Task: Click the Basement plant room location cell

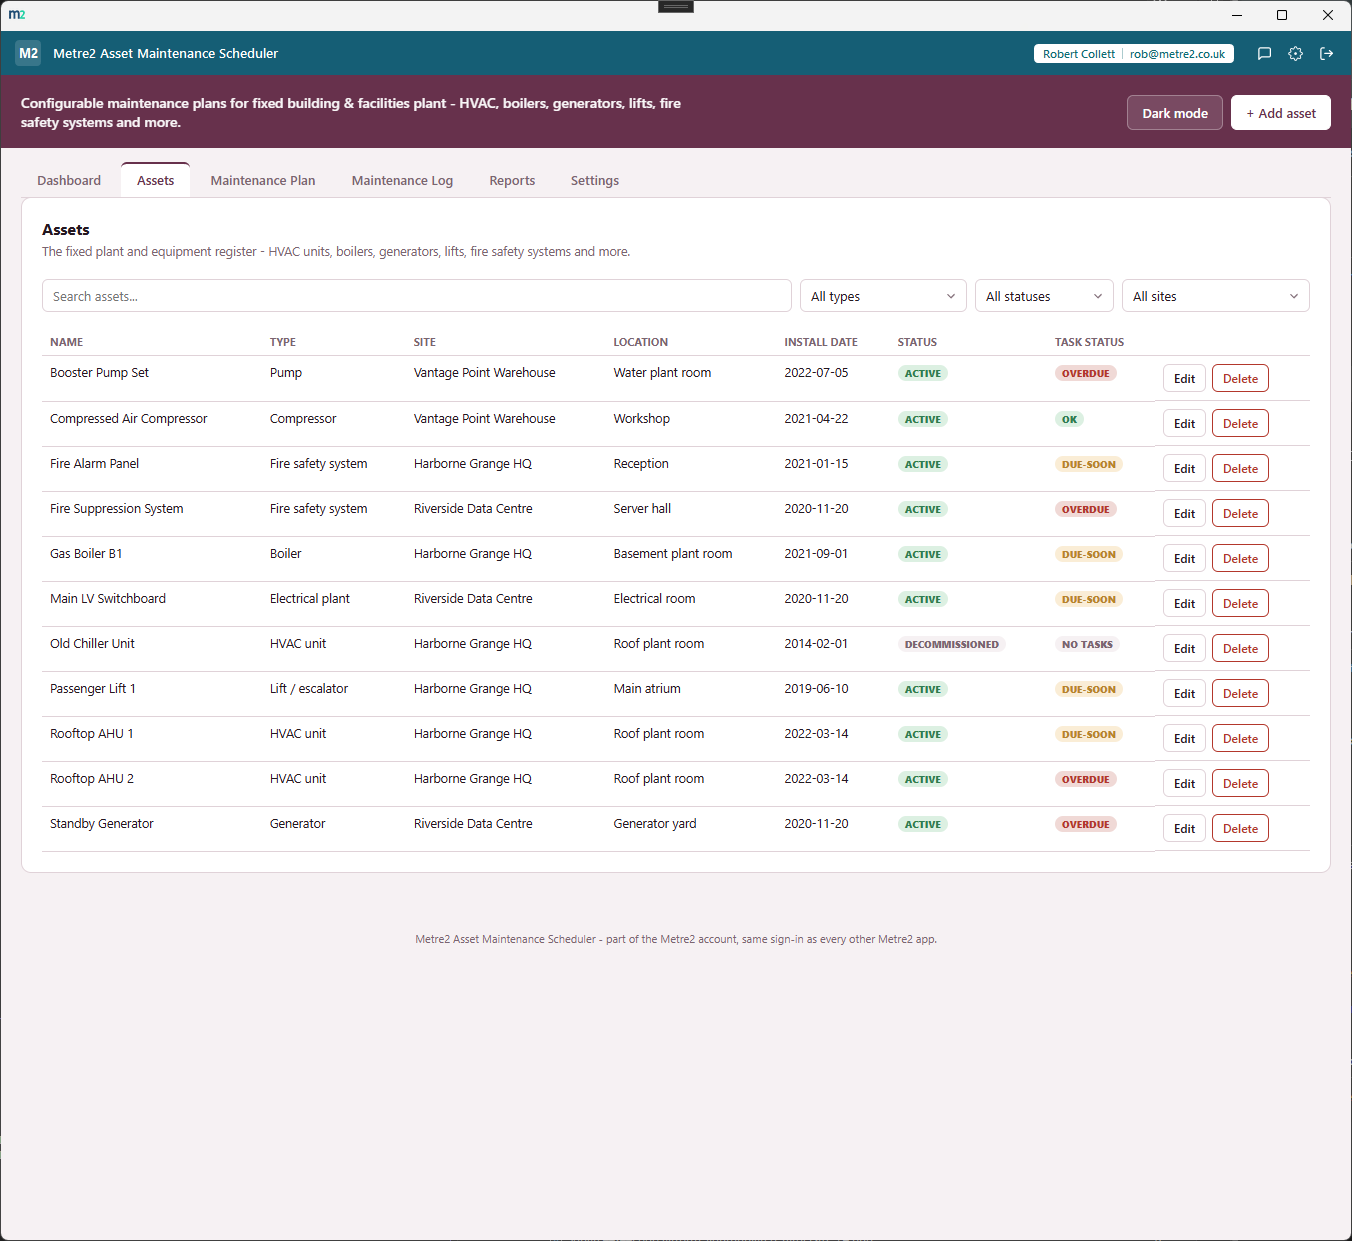Action: point(673,554)
